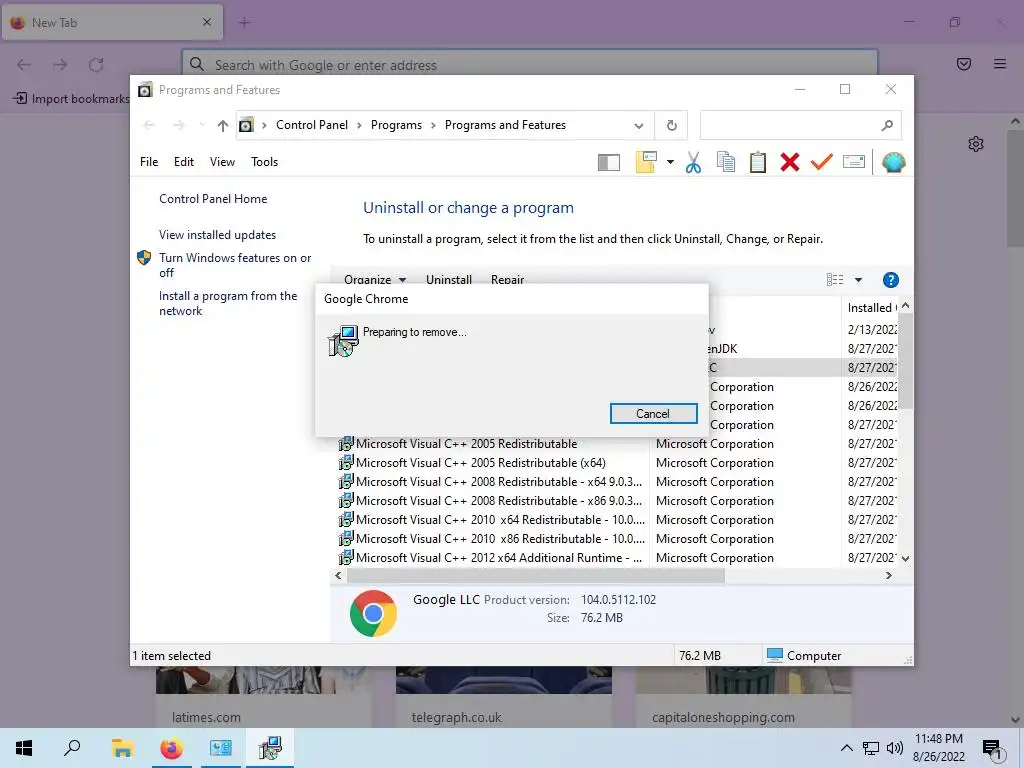Click the globe shell icon in toolbar
1024x768 pixels.
click(x=893, y=162)
